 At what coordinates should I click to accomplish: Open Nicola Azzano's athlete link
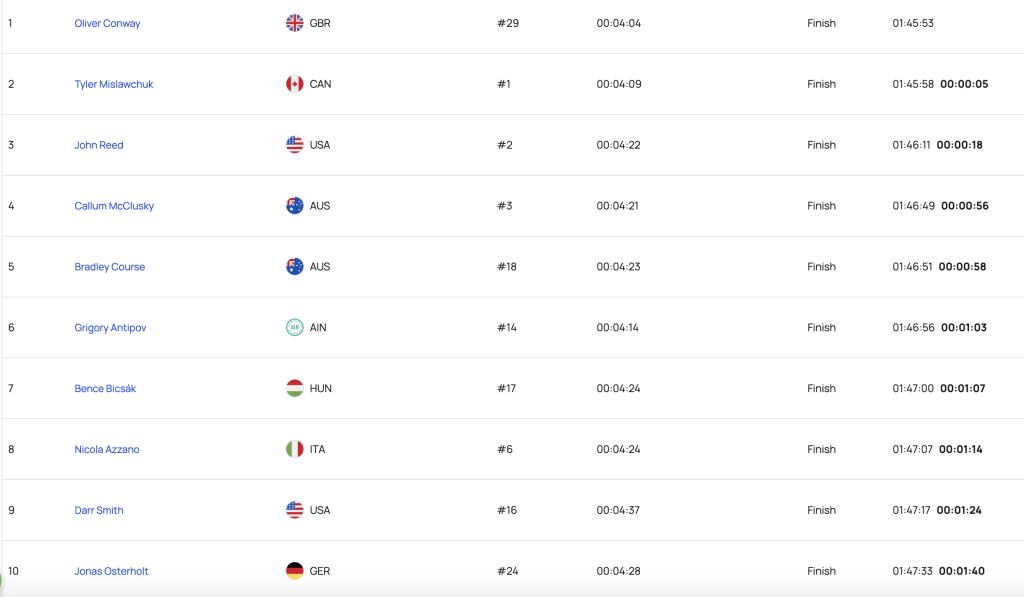pyautogui.click(x=107, y=449)
